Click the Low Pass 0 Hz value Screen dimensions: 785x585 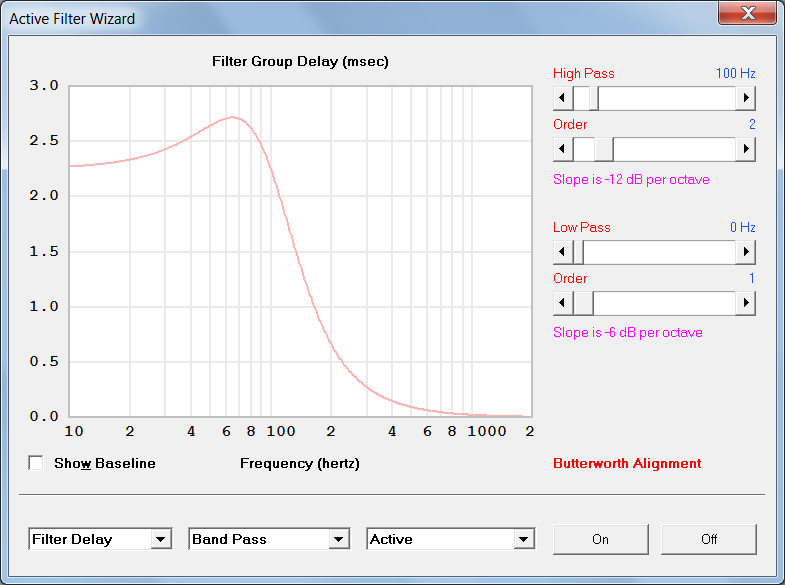[x=742, y=227]
